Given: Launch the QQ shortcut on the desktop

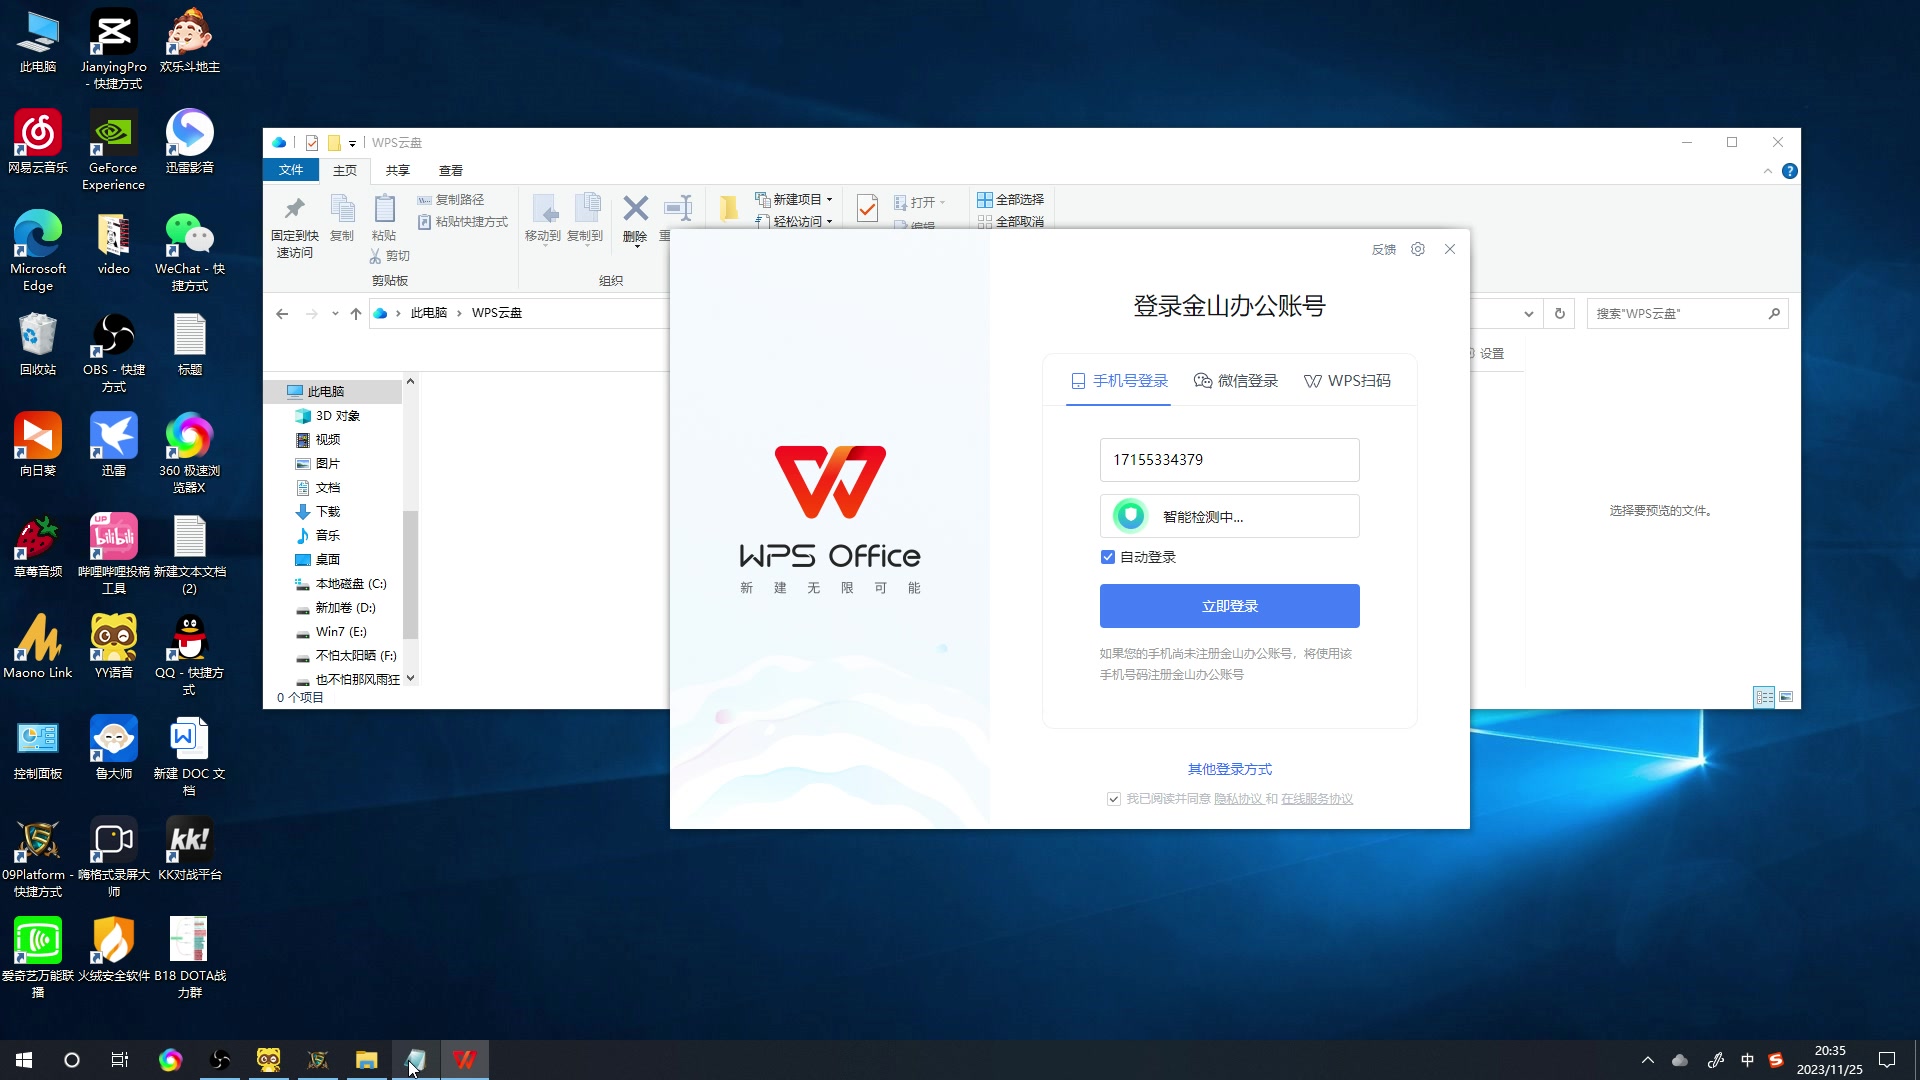Looking at the screenshot, I should click(x=189, y=654).
